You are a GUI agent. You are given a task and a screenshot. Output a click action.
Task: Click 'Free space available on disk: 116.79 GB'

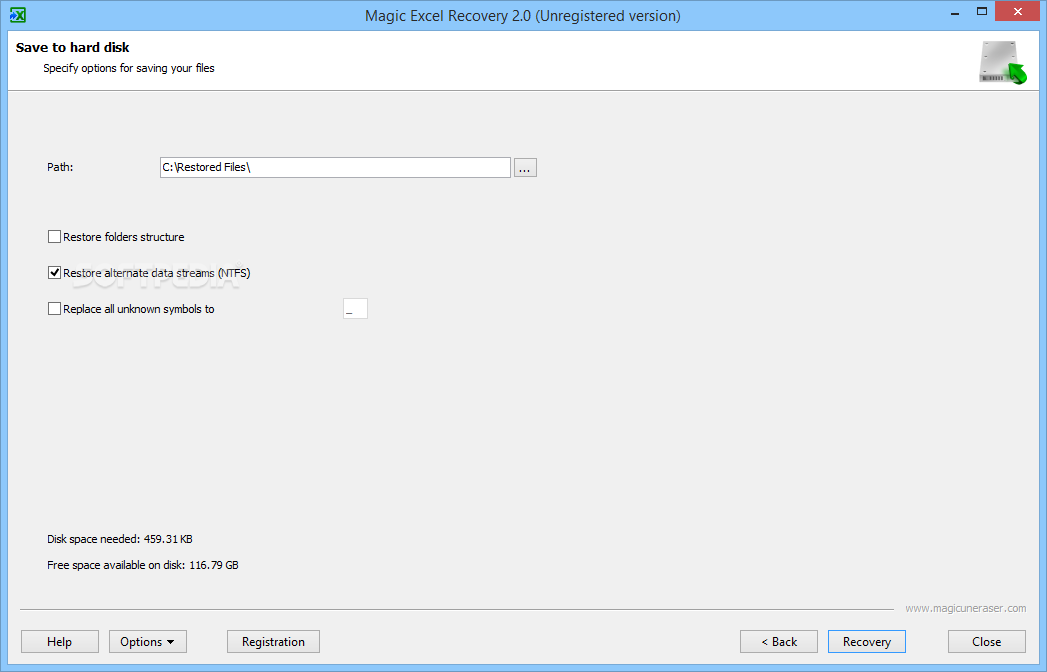point(143,564)
